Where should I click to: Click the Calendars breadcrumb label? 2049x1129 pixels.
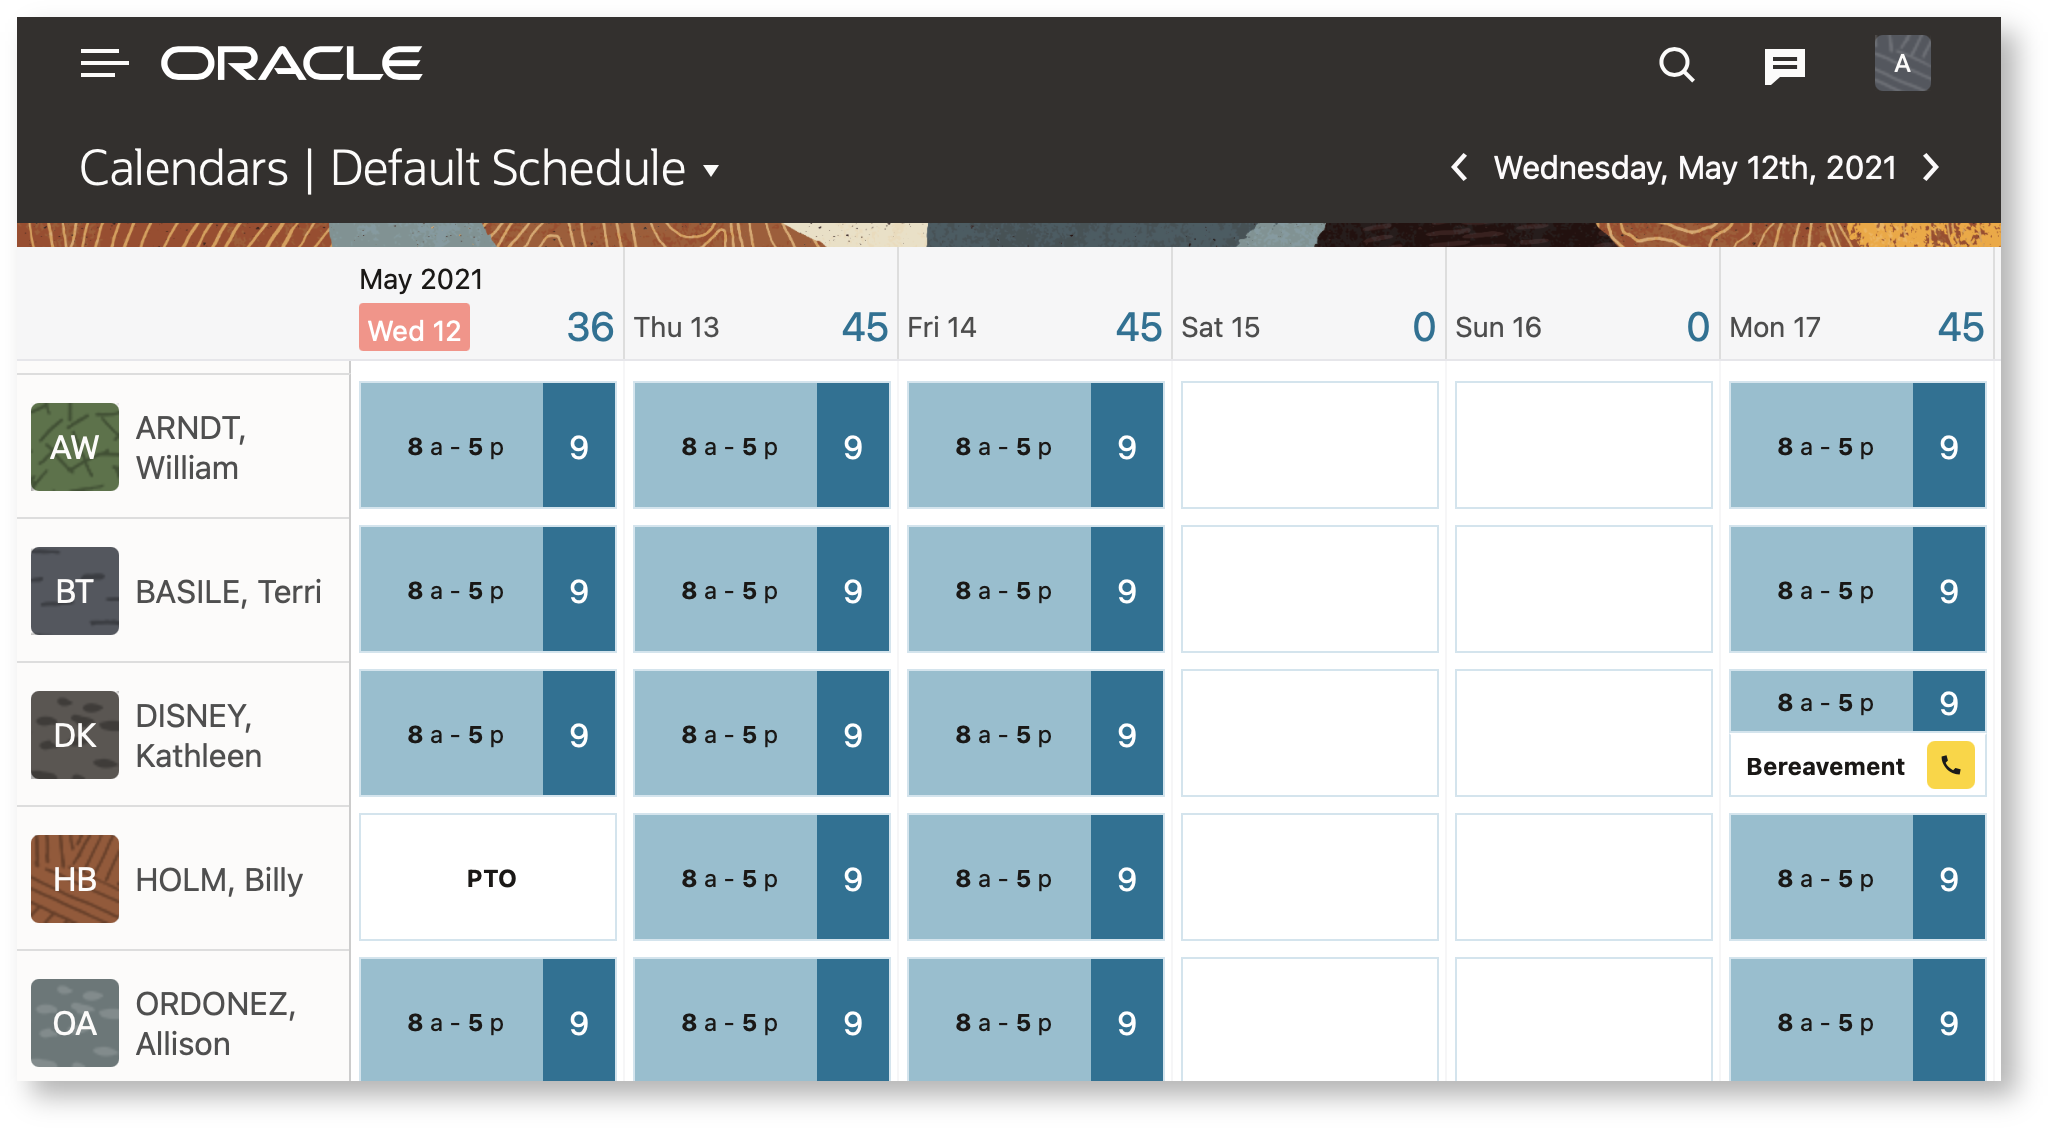[184, 168]
